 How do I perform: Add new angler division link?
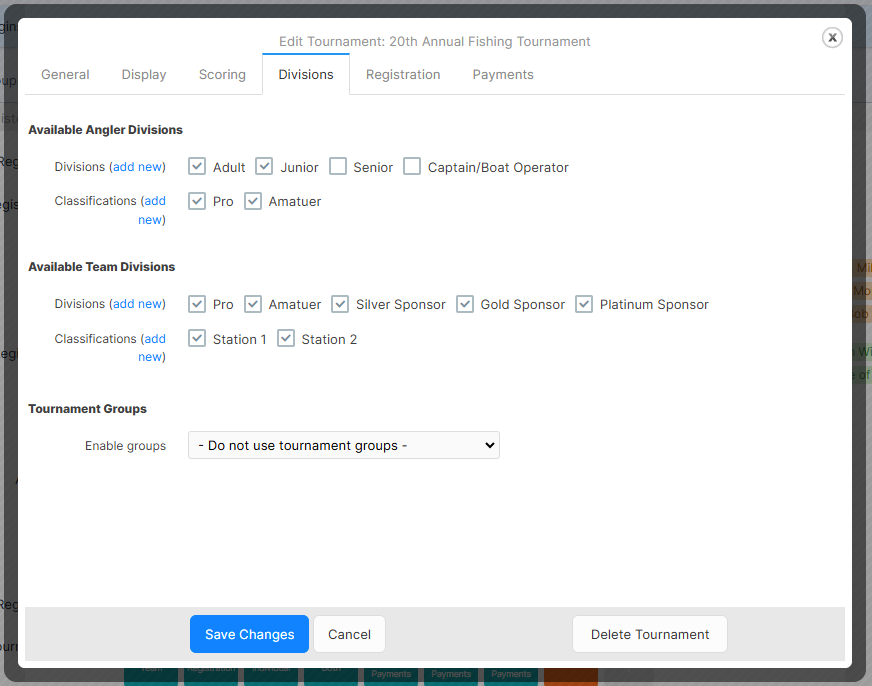[x=137, y=167]
